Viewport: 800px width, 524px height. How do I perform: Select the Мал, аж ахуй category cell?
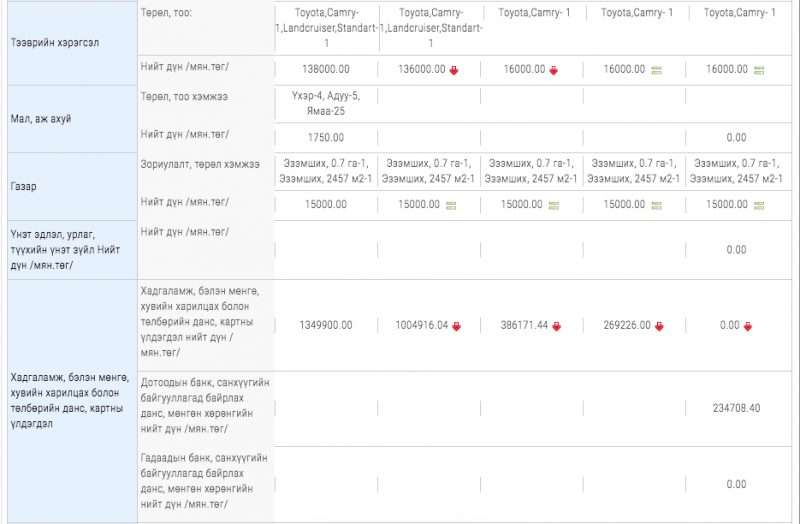pyautogui.click(x=40, y=119)
